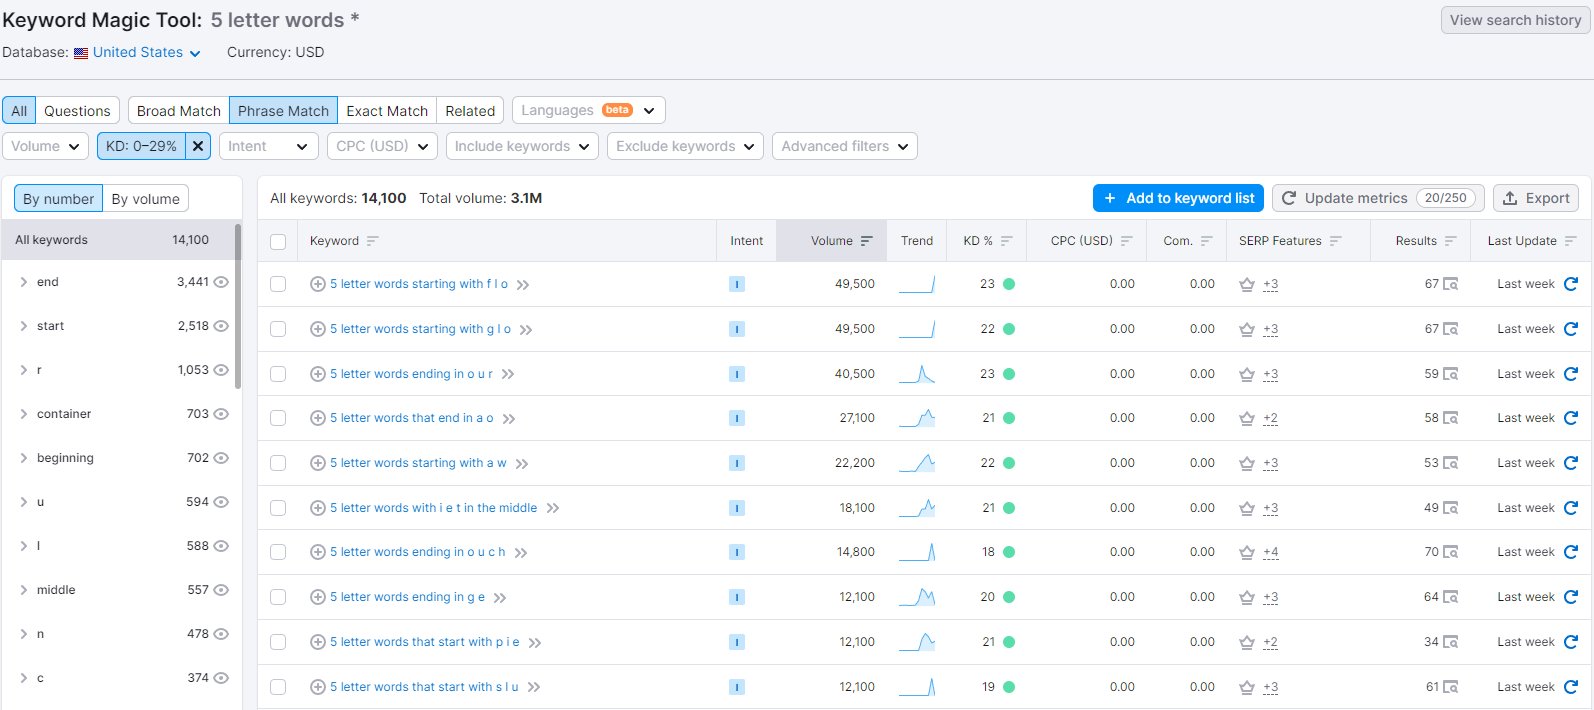Open the CPC (USD) filter dropdown
This screenshot has width=1594, height=710.
pos(382,146)
